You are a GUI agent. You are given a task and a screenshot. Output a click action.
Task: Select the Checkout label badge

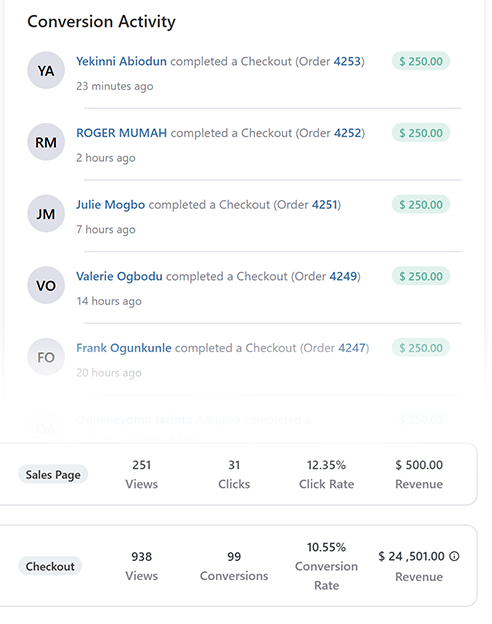(x=50, y=566)
